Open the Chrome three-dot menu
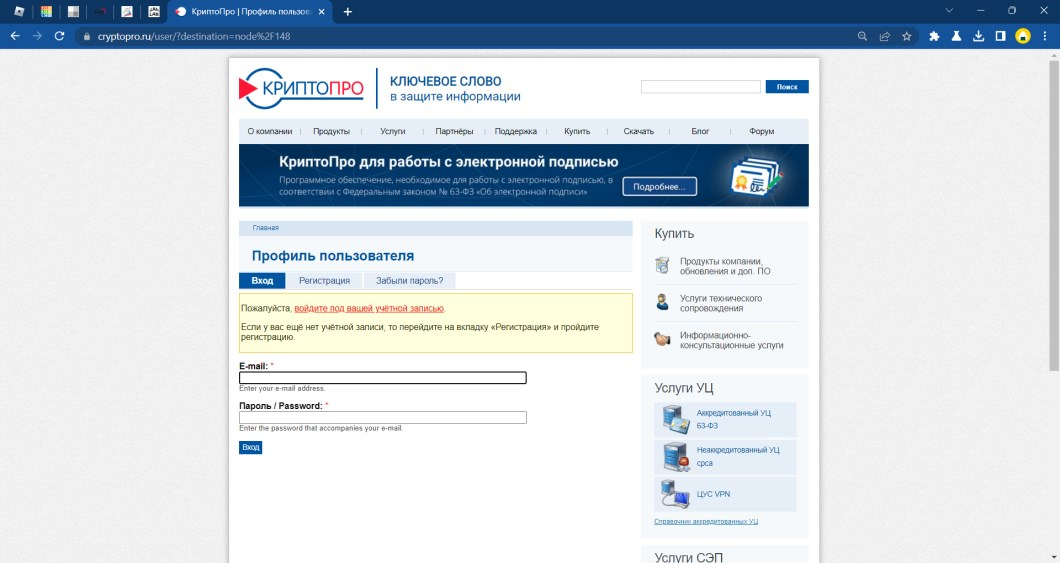 pos(1044,36)
